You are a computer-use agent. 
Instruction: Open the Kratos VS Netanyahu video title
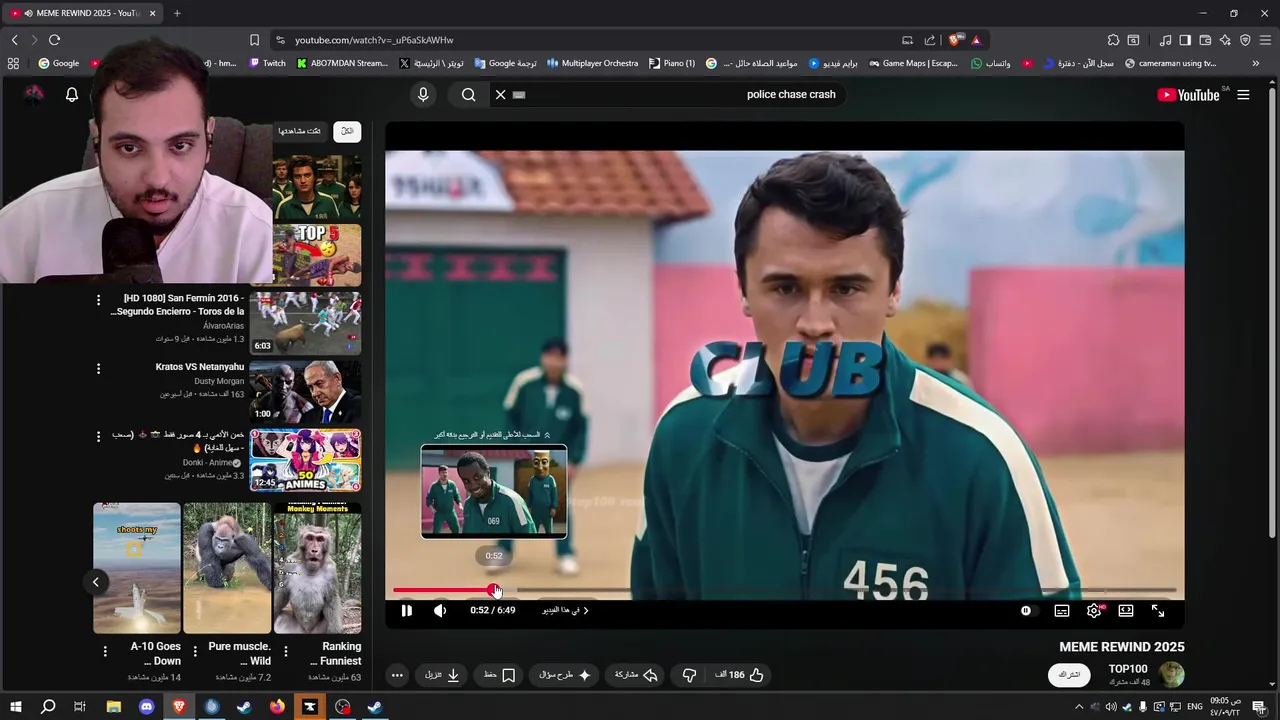[x=200, y=367]
